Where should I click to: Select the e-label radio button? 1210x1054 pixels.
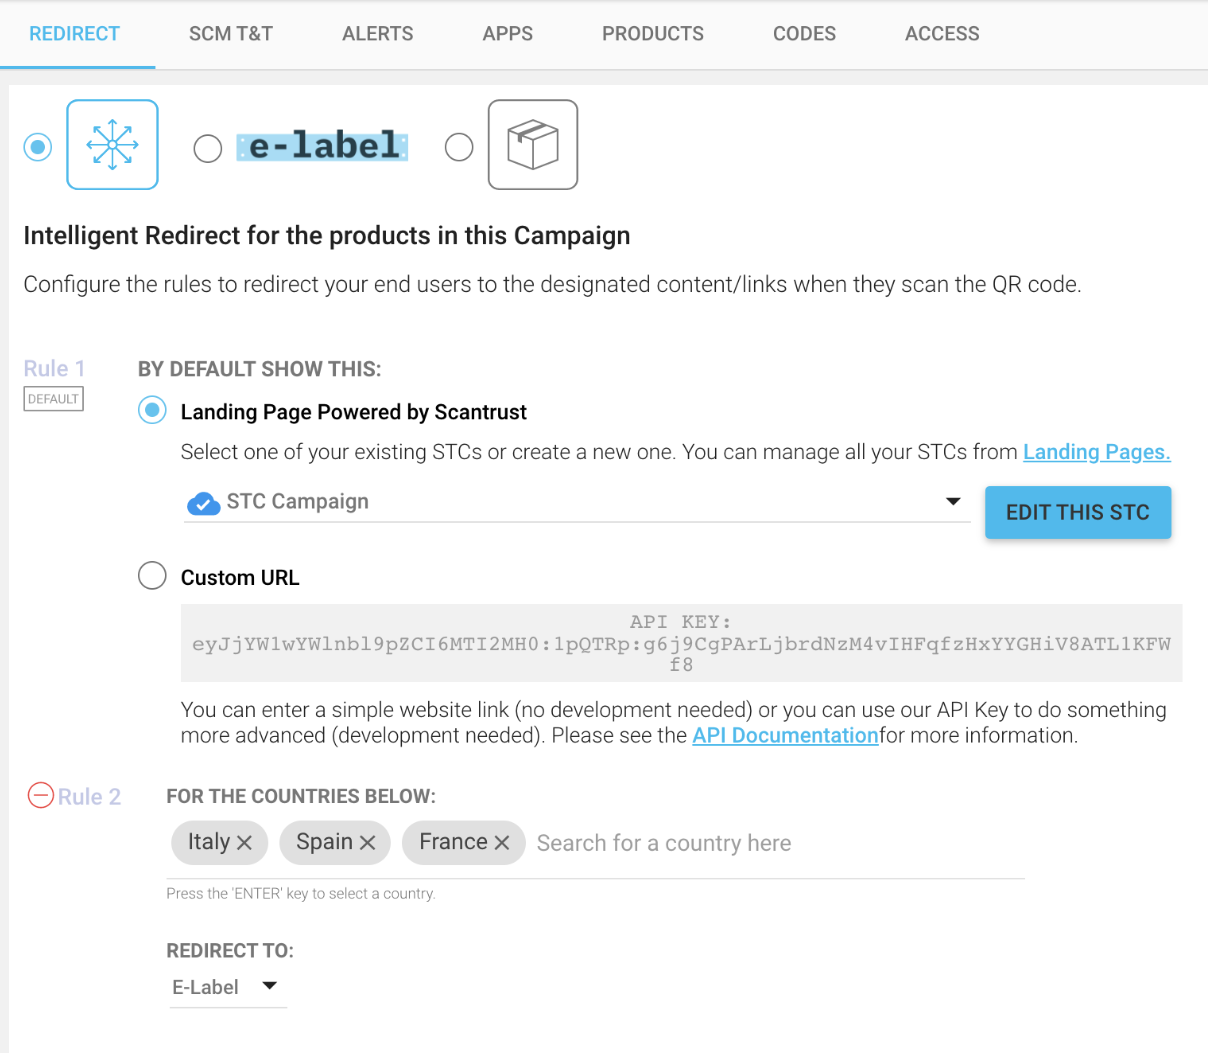(x=208, y=148)
